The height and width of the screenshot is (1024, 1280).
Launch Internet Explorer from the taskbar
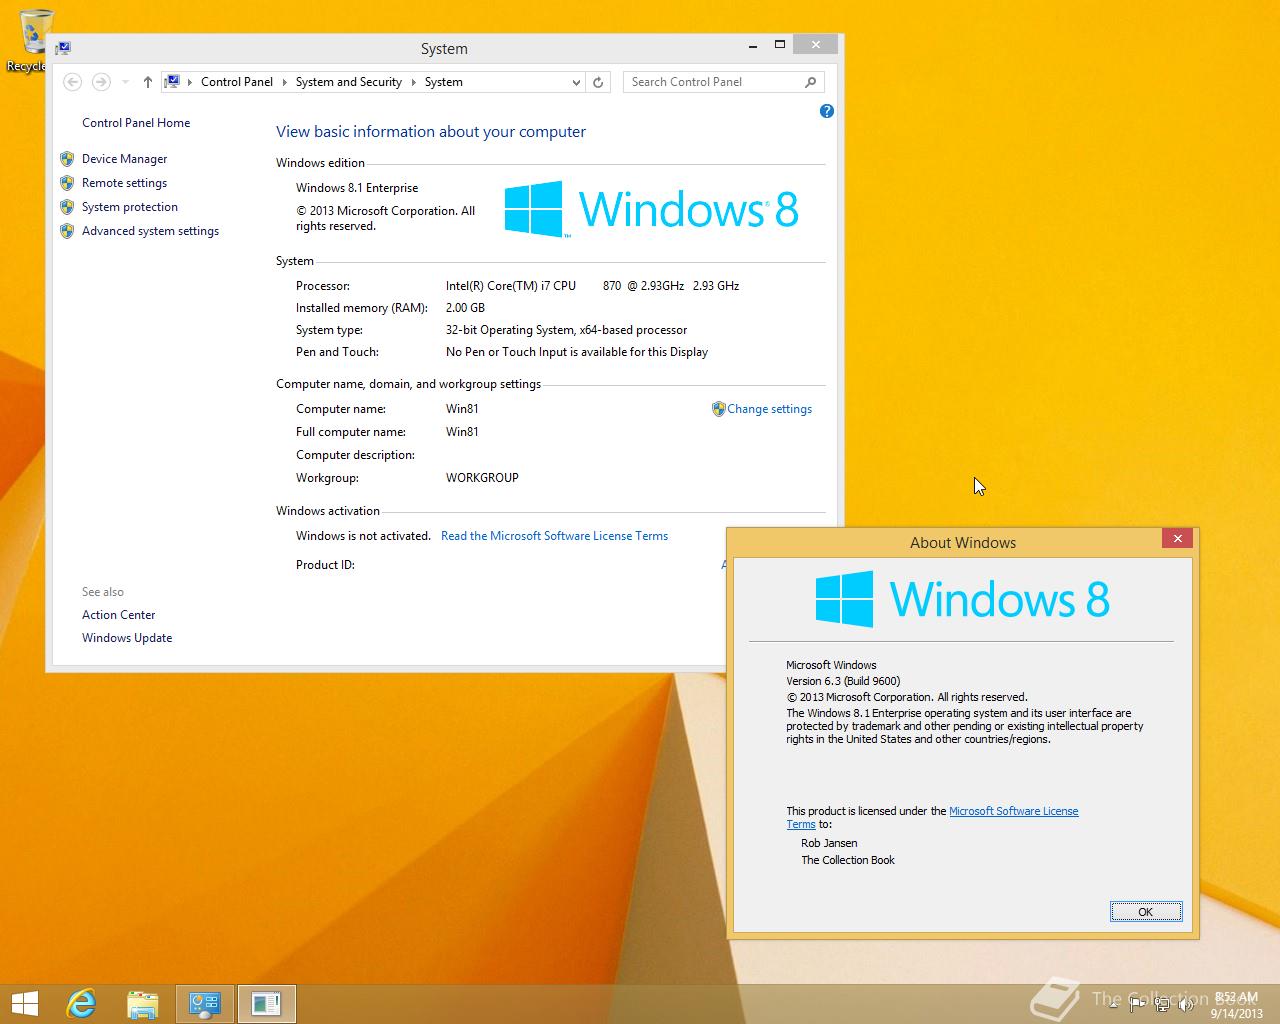click(x=81, y=1004)
